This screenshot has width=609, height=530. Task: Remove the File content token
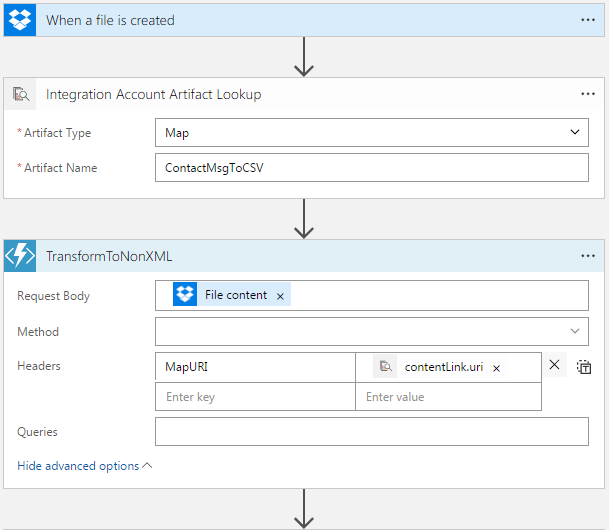[x=280, y=297]
